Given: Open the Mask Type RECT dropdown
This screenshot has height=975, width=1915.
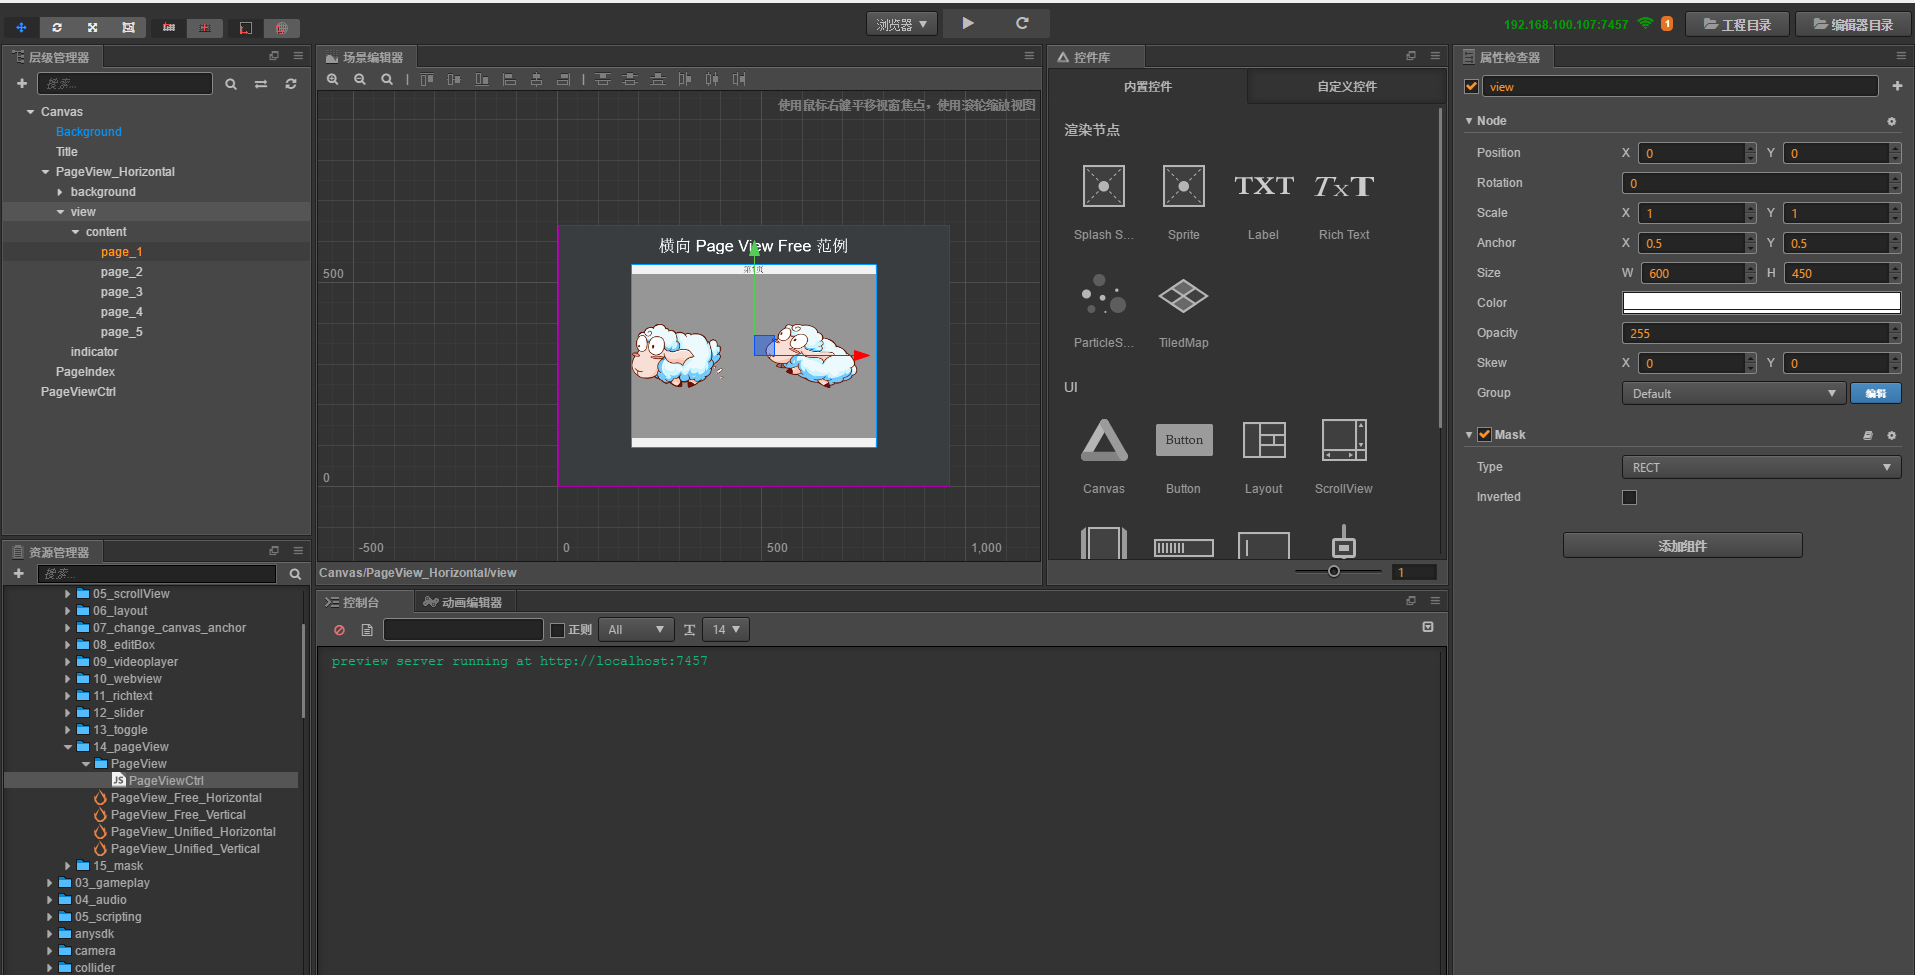Looking at the screenshot, I should coord(1760,468).
